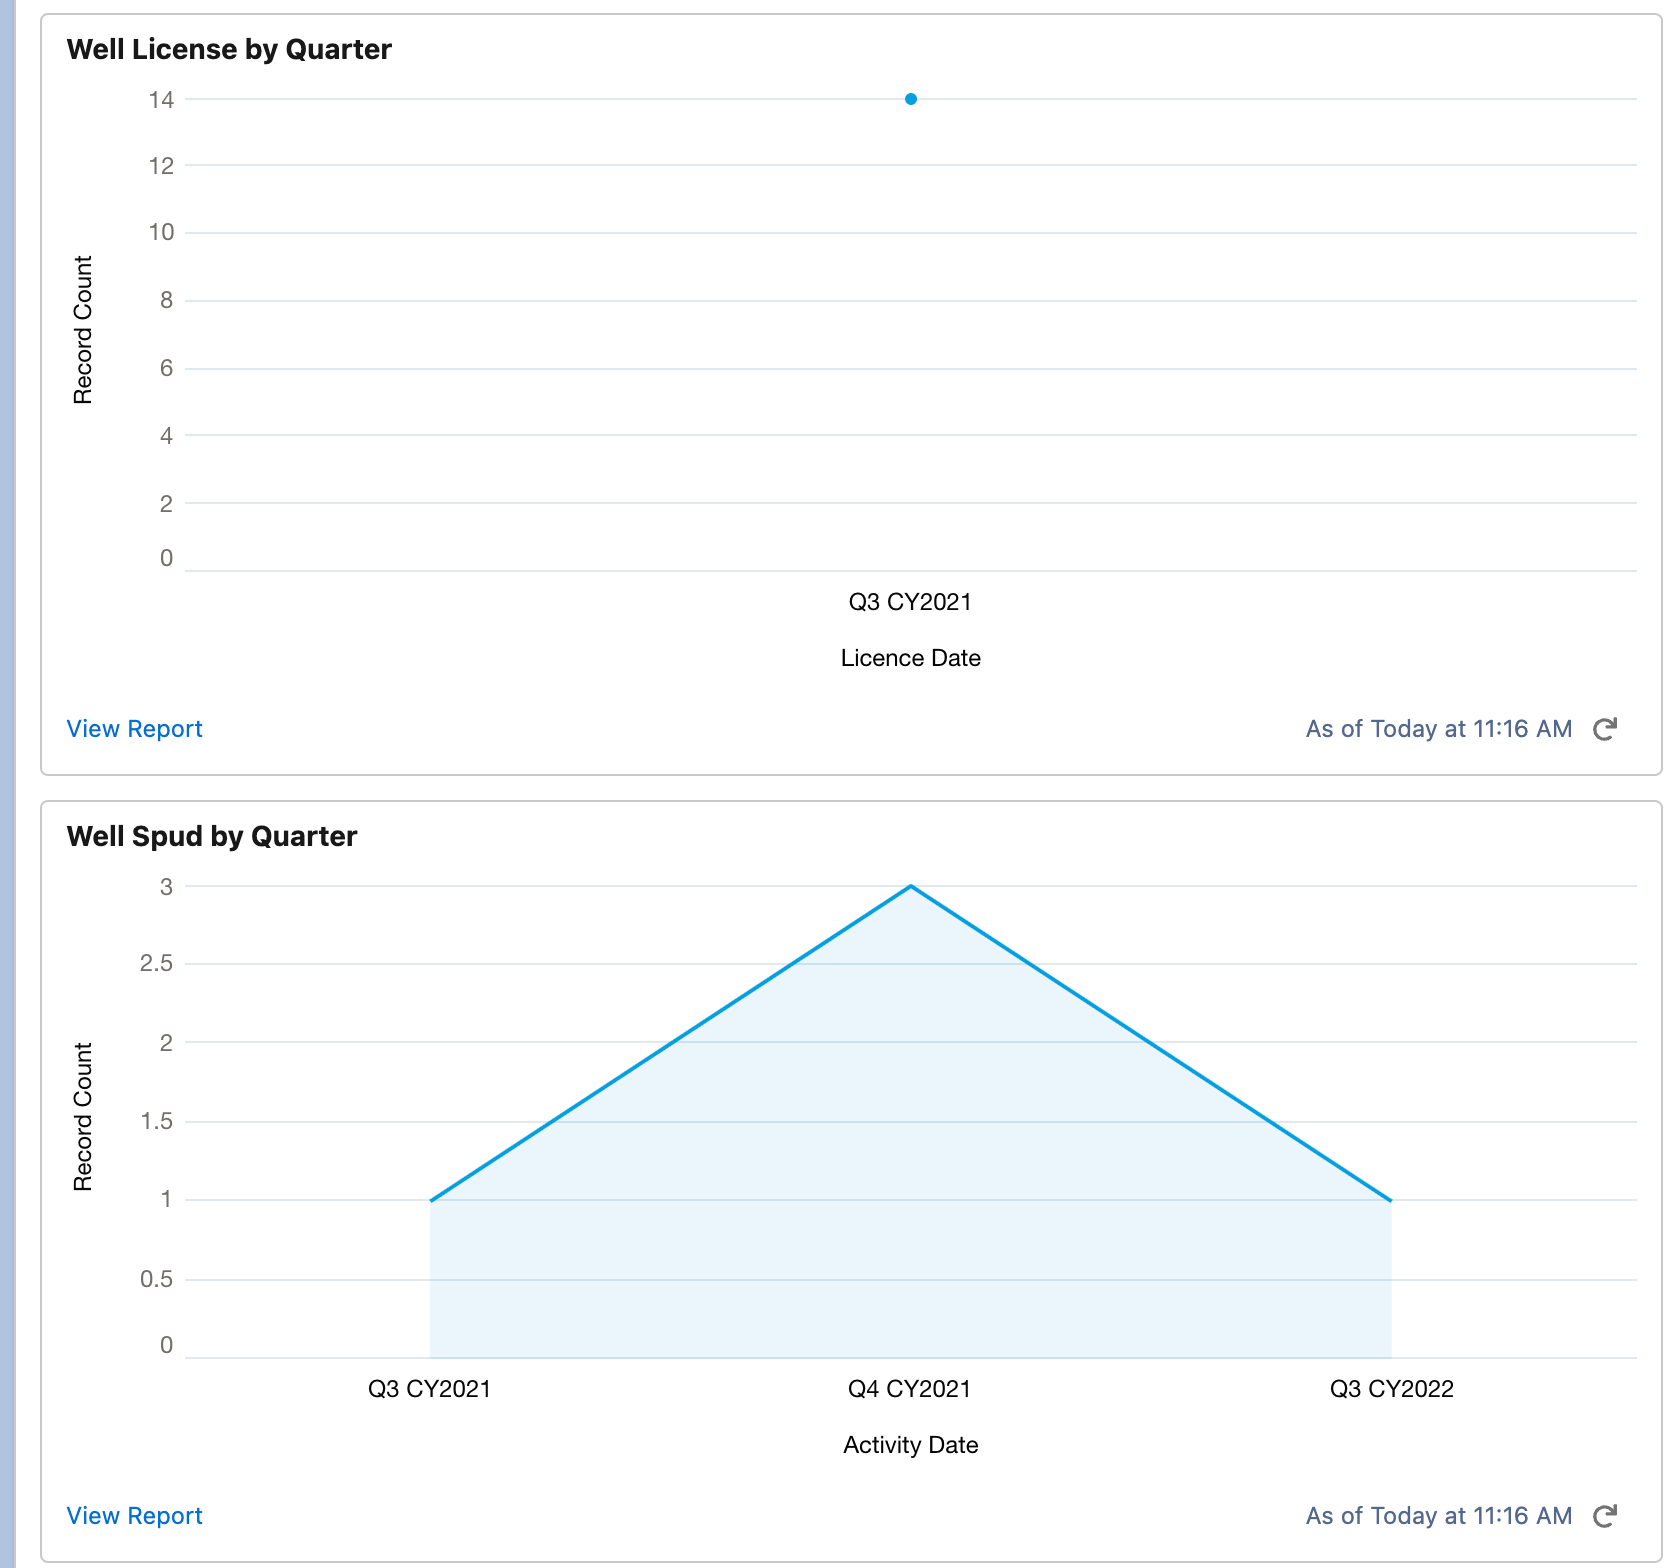The image size is (1666, 1568).
Task: Select Q3 CY2021 label under Spud chart
Action: pyautogui.click(x=429, y=1389)
